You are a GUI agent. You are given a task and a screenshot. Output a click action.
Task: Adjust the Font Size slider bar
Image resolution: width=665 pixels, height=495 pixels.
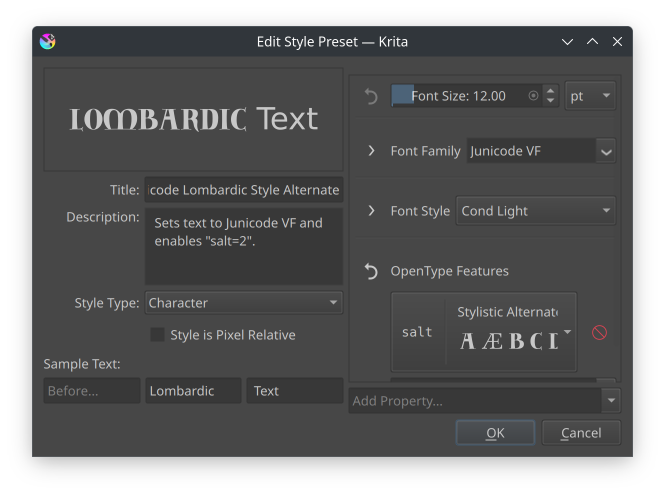(466, 96)
